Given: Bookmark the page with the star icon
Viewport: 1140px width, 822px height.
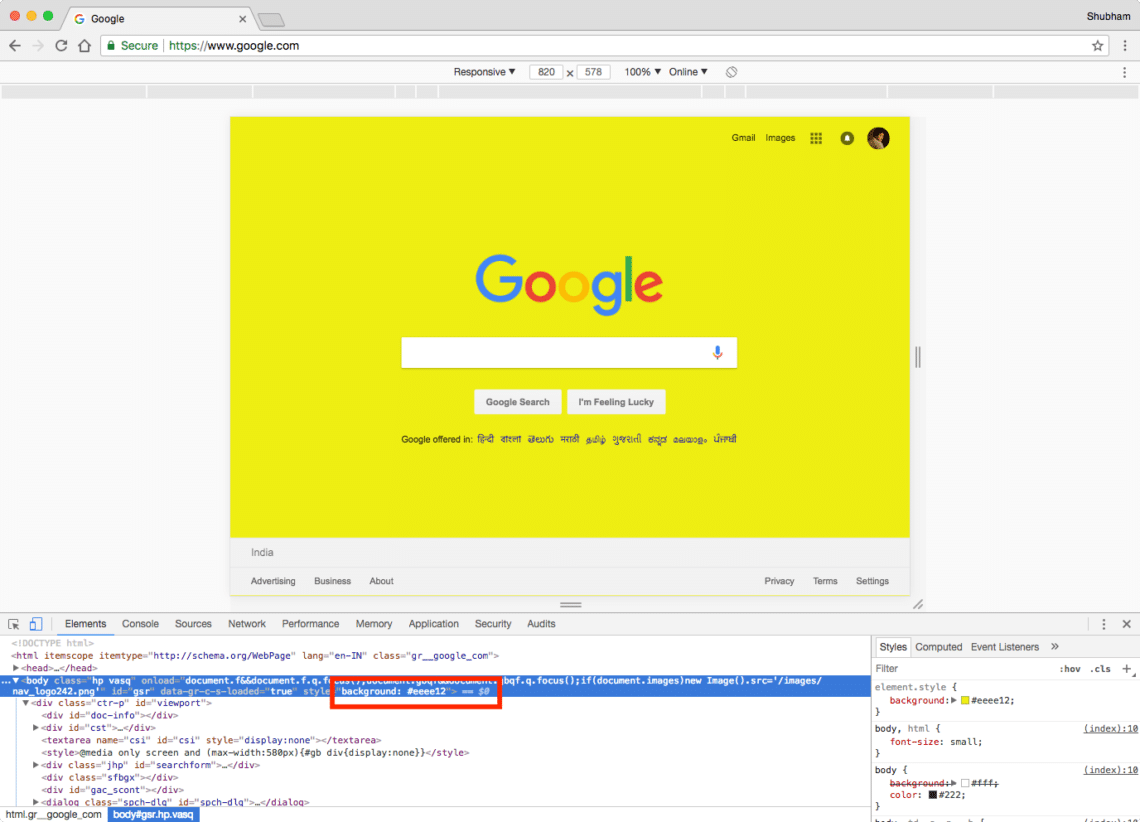Looking at the screenshot, I should (x=1097, y=46).
